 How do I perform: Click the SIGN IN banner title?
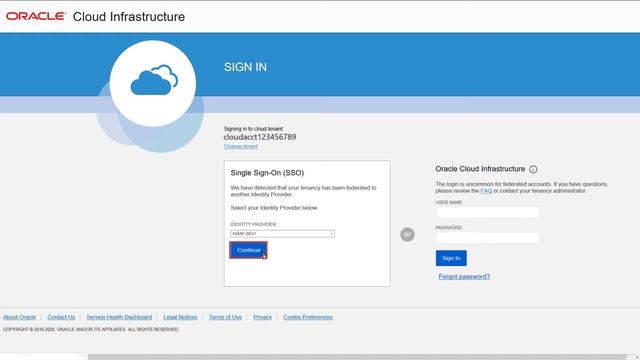pos(245,67)
